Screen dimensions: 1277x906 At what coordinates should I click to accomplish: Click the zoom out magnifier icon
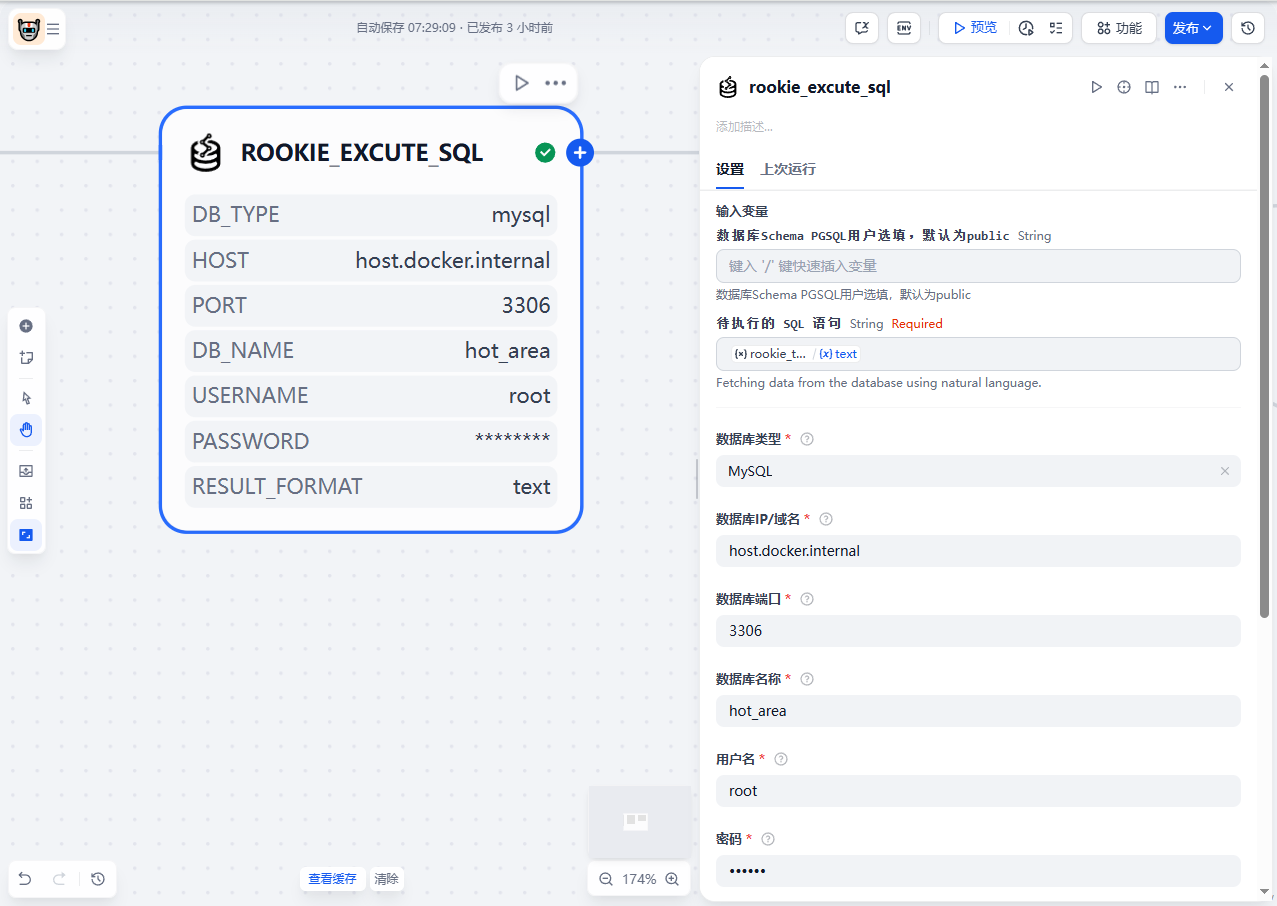(605, 879)
